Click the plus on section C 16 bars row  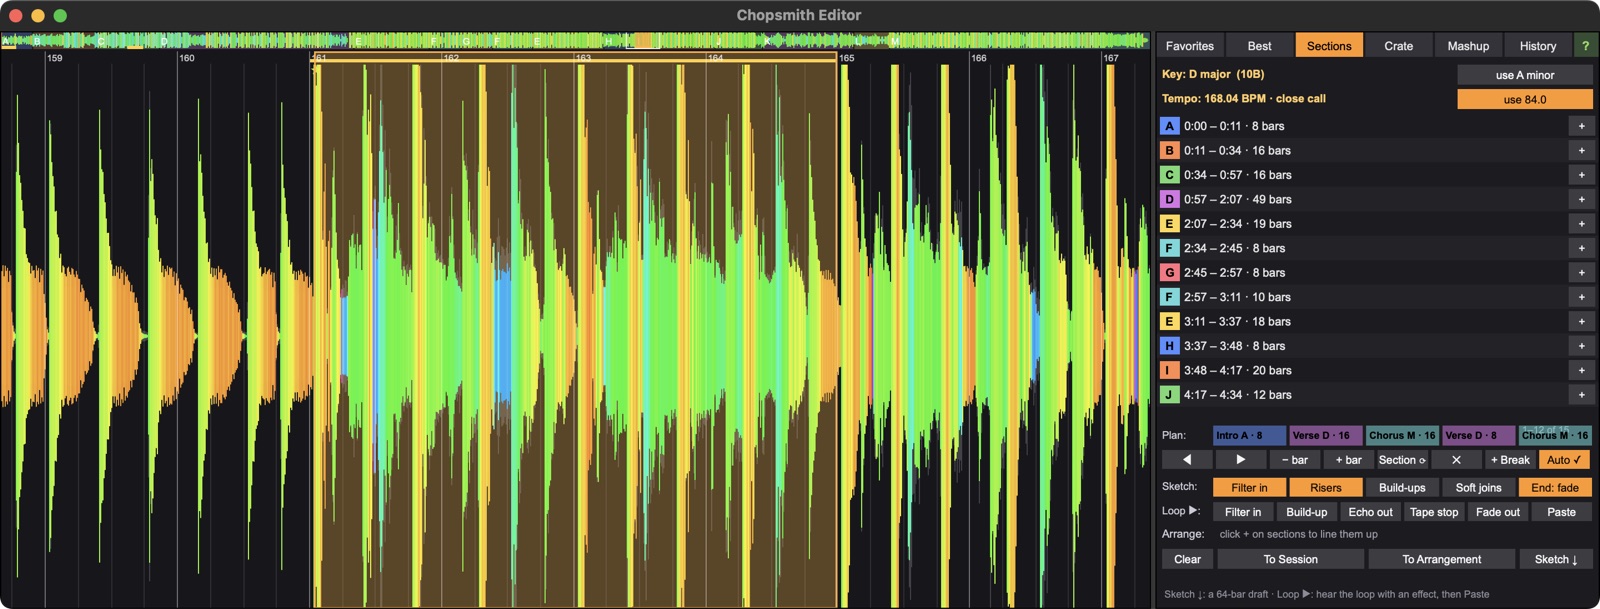coord(1581,175)
